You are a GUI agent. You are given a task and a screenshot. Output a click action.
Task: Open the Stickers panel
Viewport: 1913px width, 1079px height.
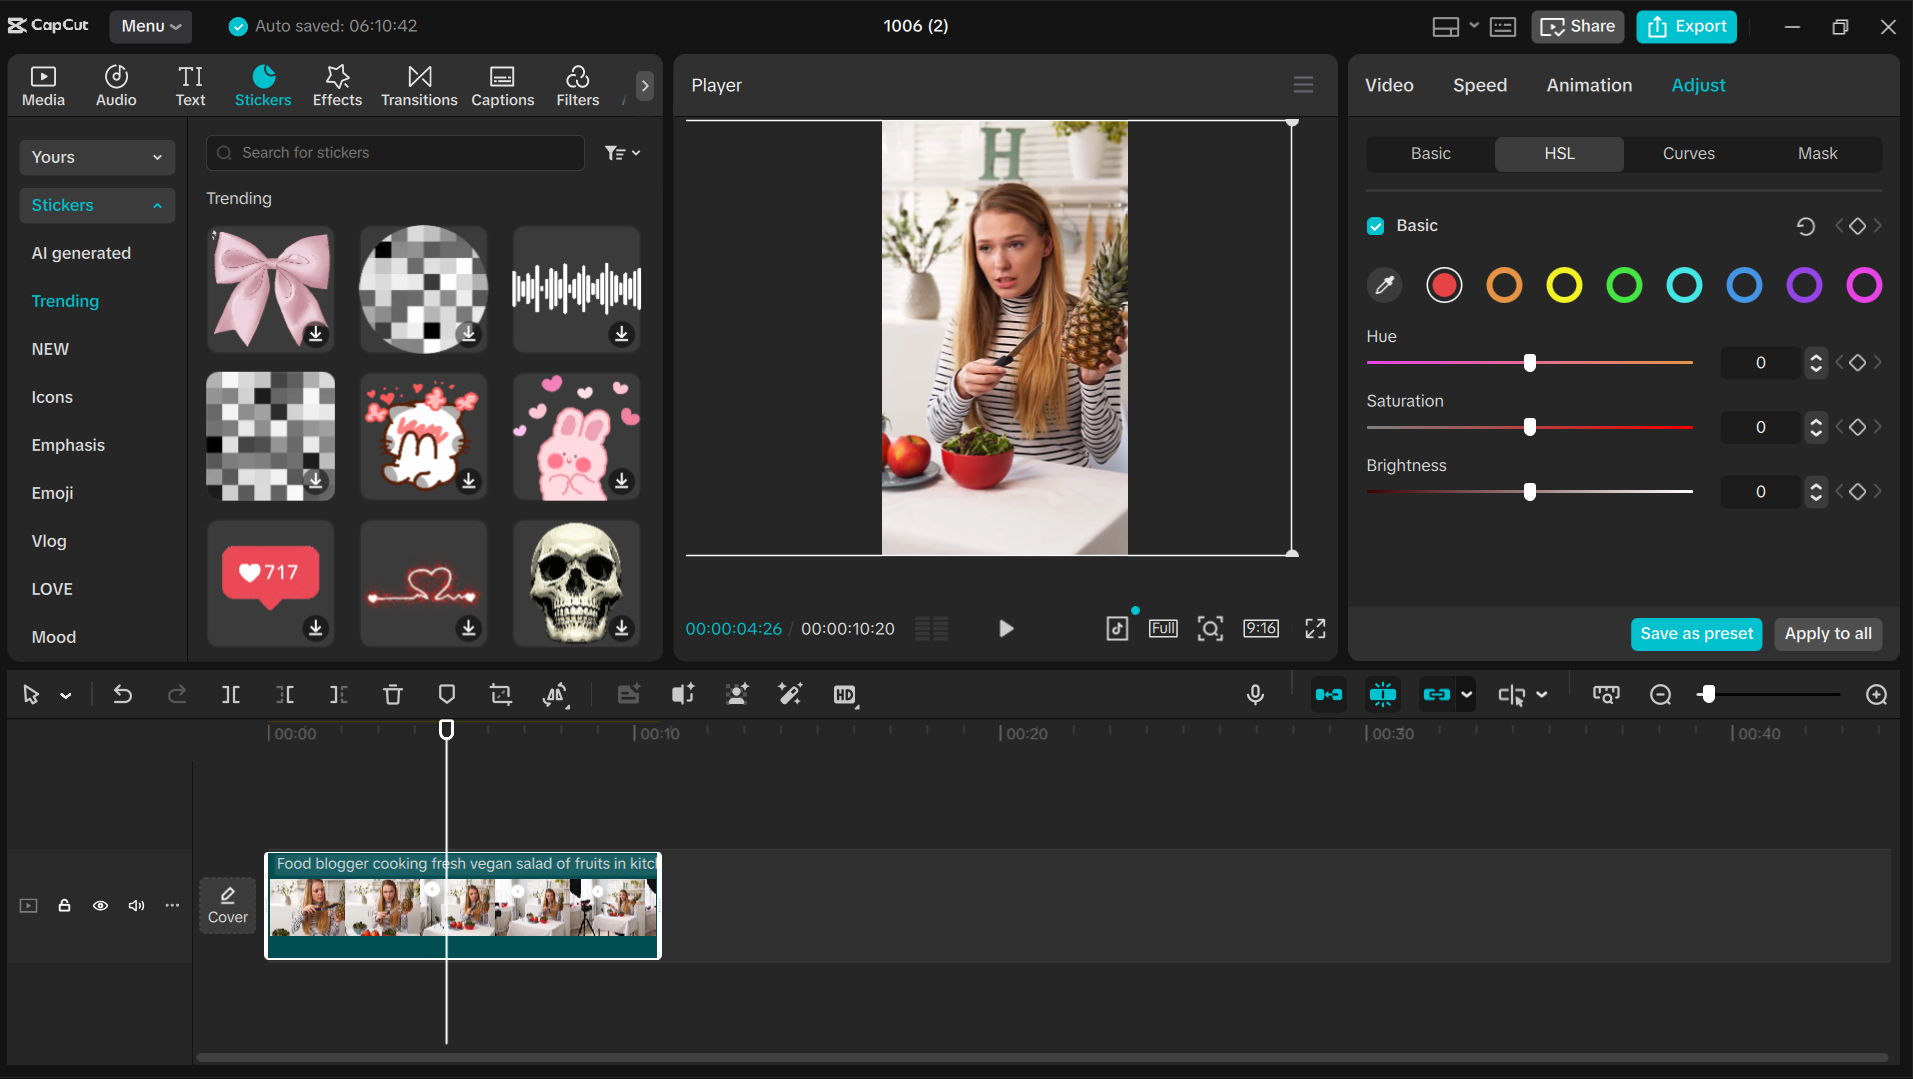click(x=263, y=85)
